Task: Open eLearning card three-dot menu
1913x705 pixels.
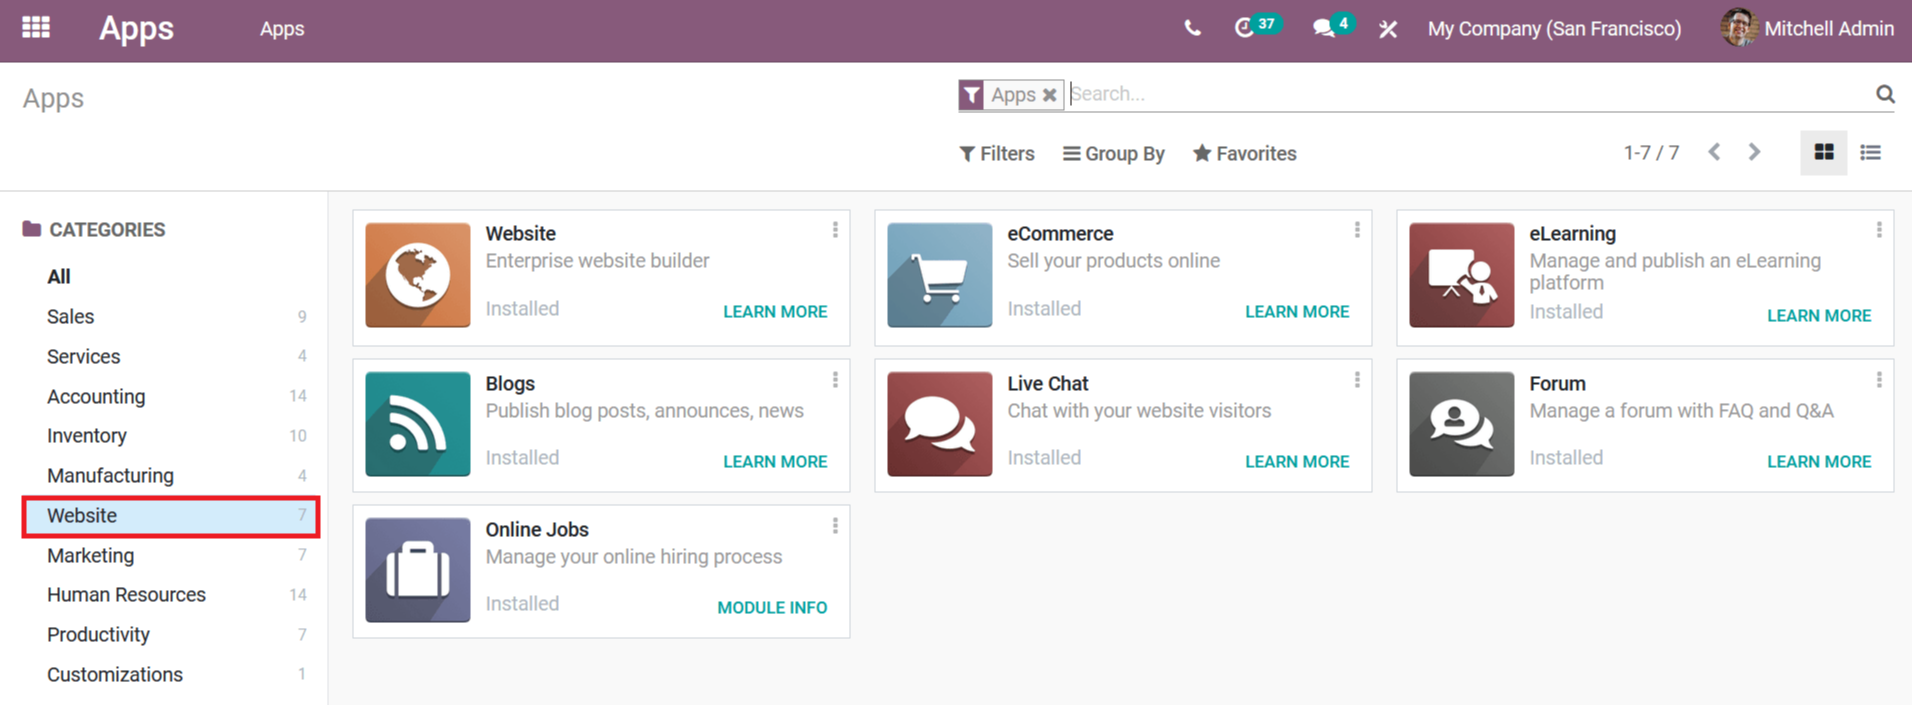Action: pos(1879,230)
